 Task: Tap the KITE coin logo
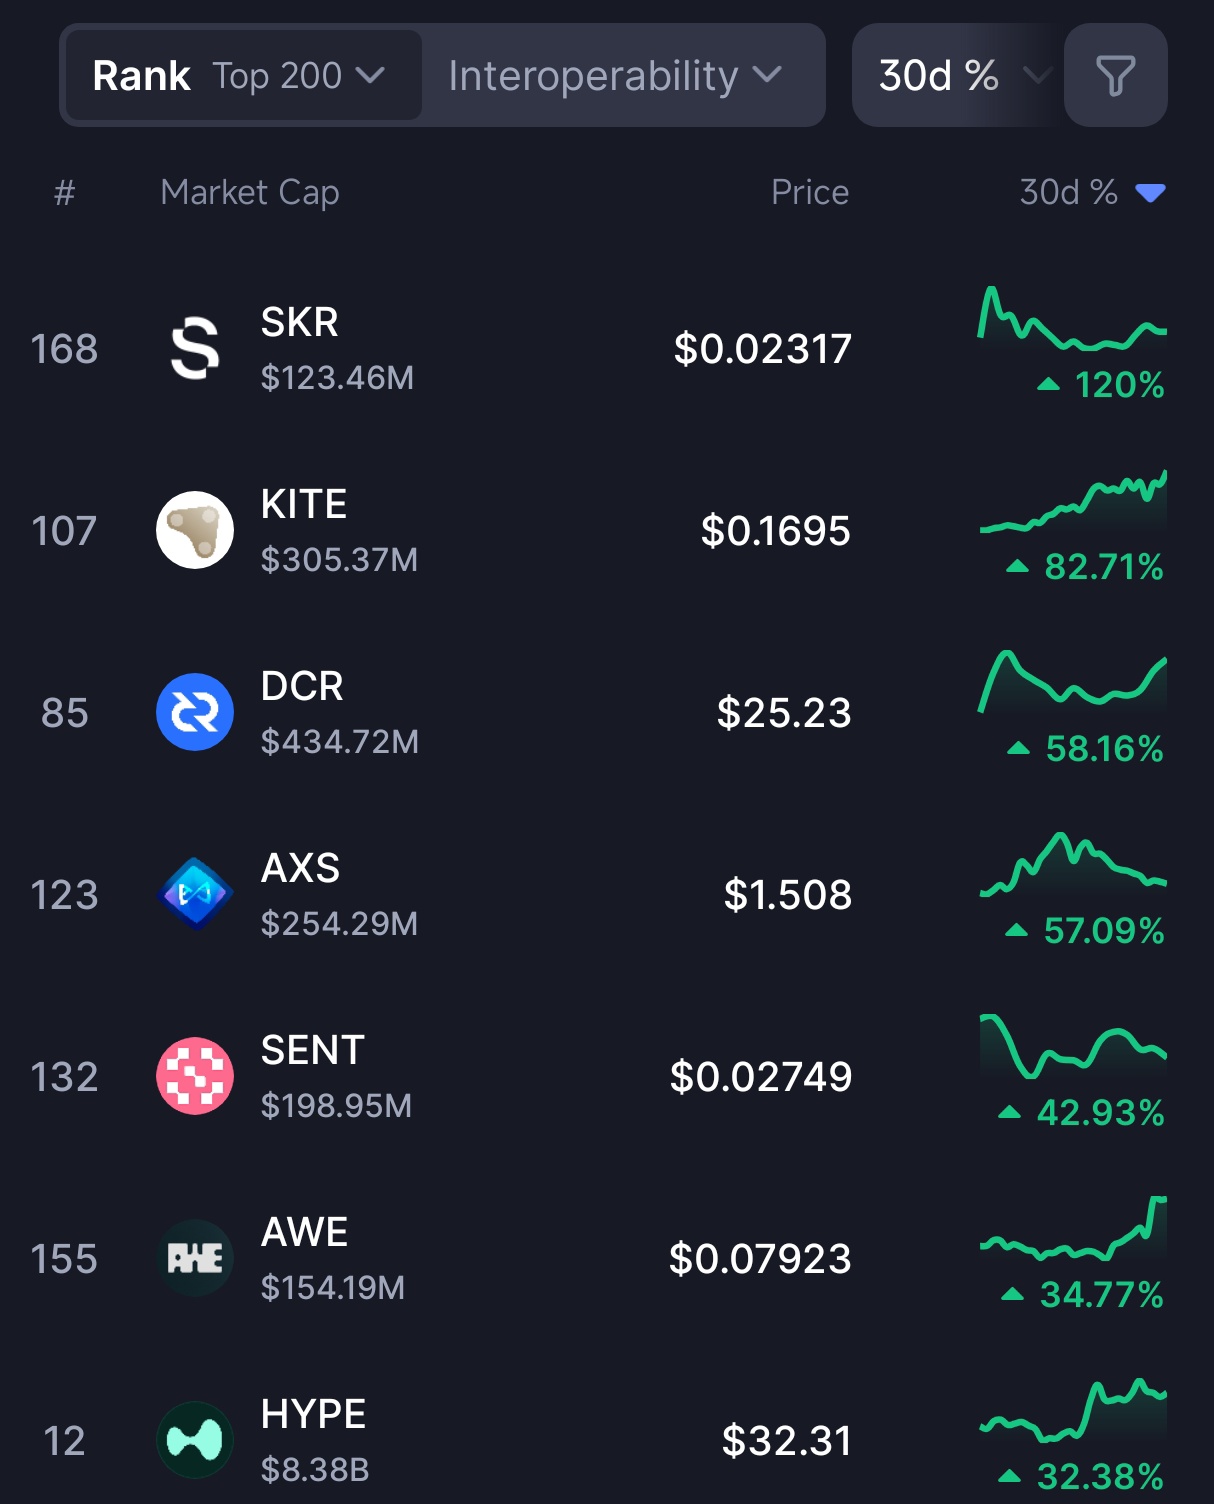tap(195, 530)
